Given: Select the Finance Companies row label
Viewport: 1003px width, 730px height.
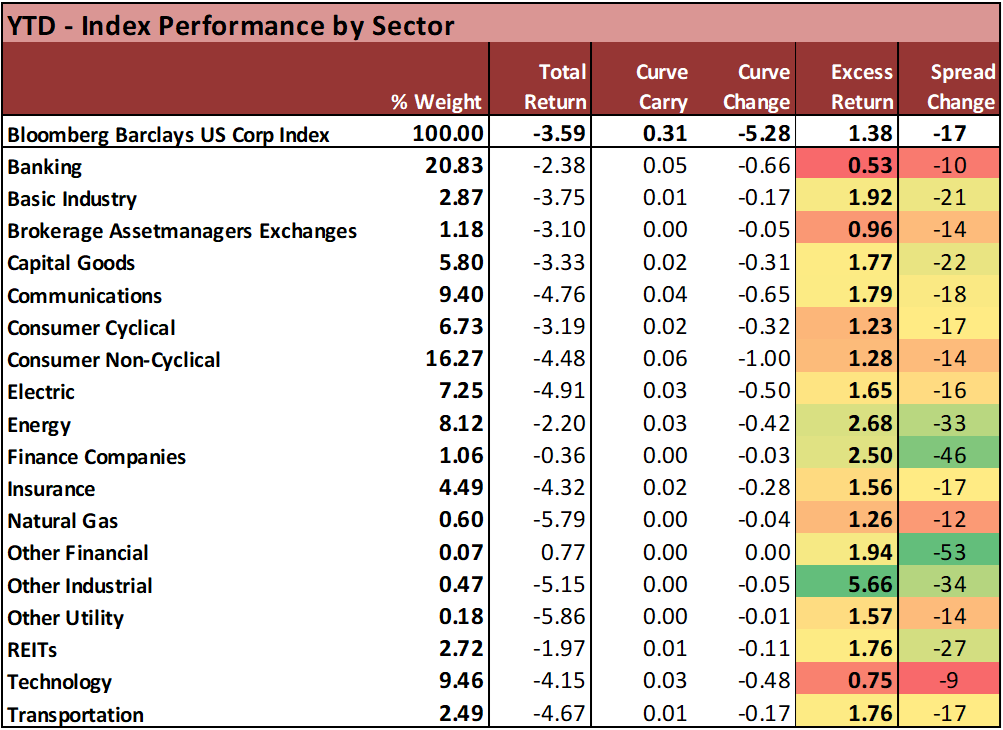Looking at the screenshot, I should click(96, 457).
